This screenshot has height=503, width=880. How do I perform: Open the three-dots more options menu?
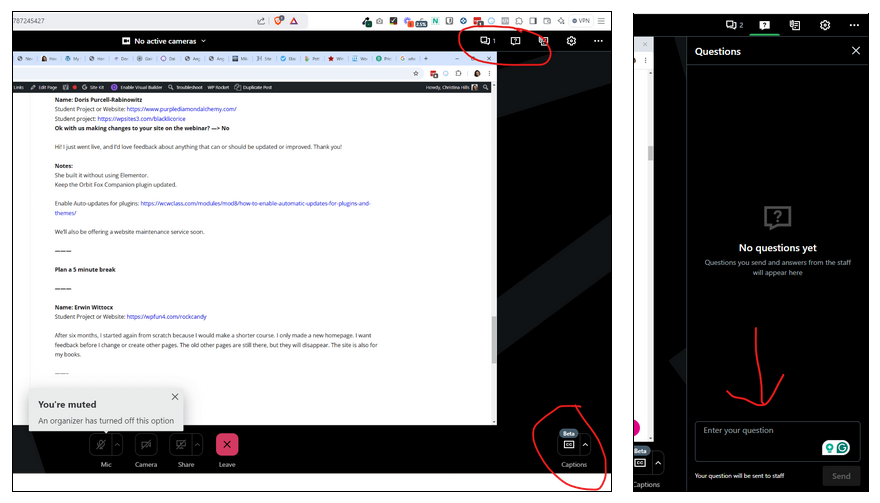598,41
